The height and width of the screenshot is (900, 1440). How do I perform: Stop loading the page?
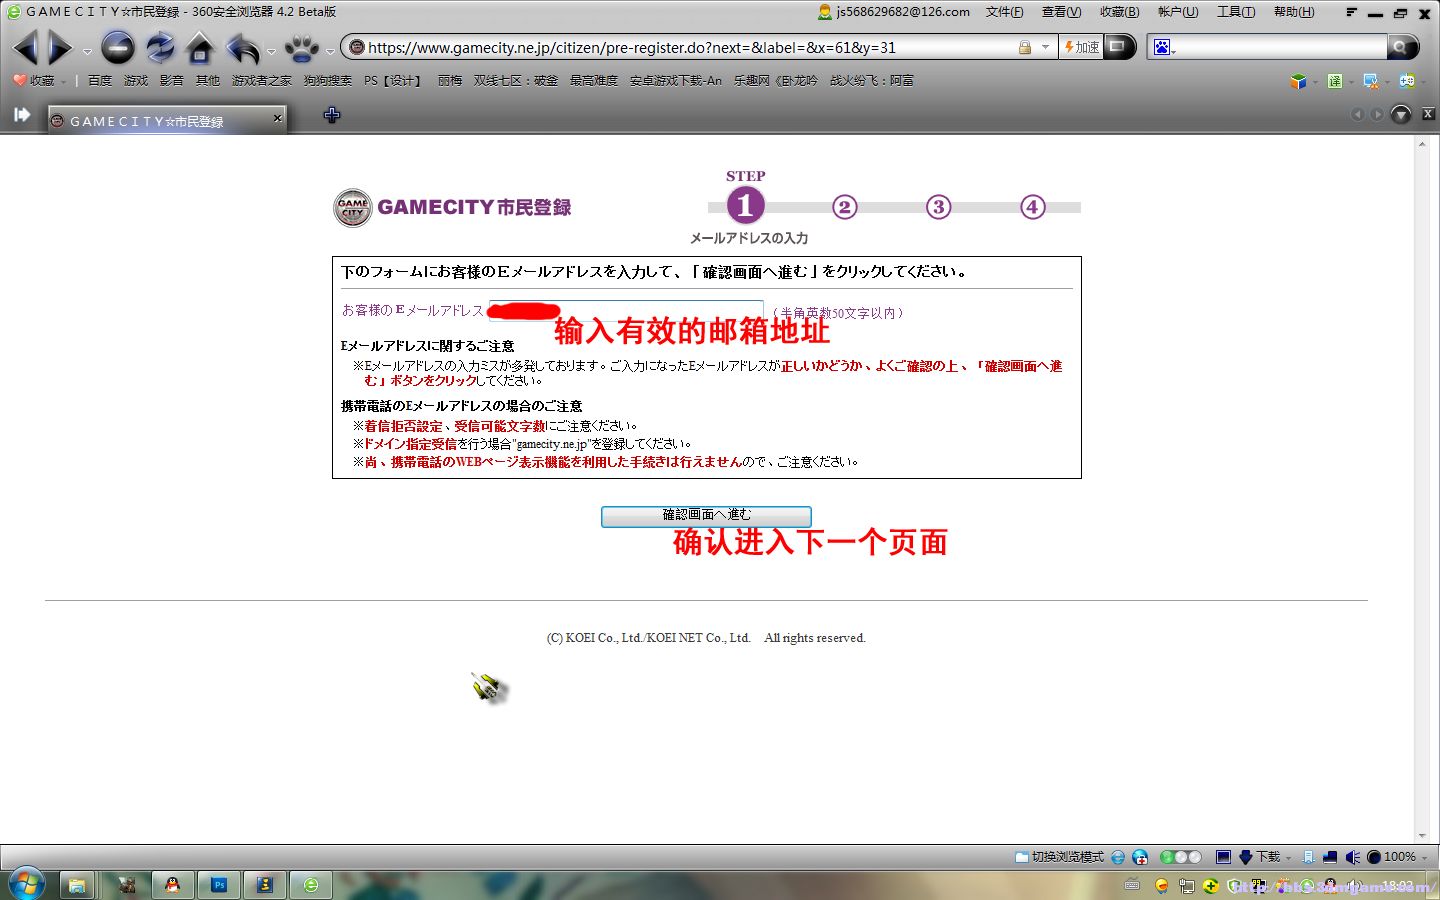(x=117, y=47)
